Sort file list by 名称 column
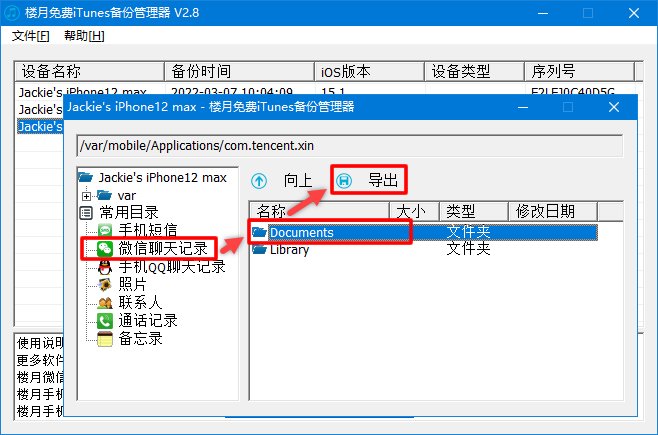Screen dimensions: 658x435 click(x=320, y=211)
